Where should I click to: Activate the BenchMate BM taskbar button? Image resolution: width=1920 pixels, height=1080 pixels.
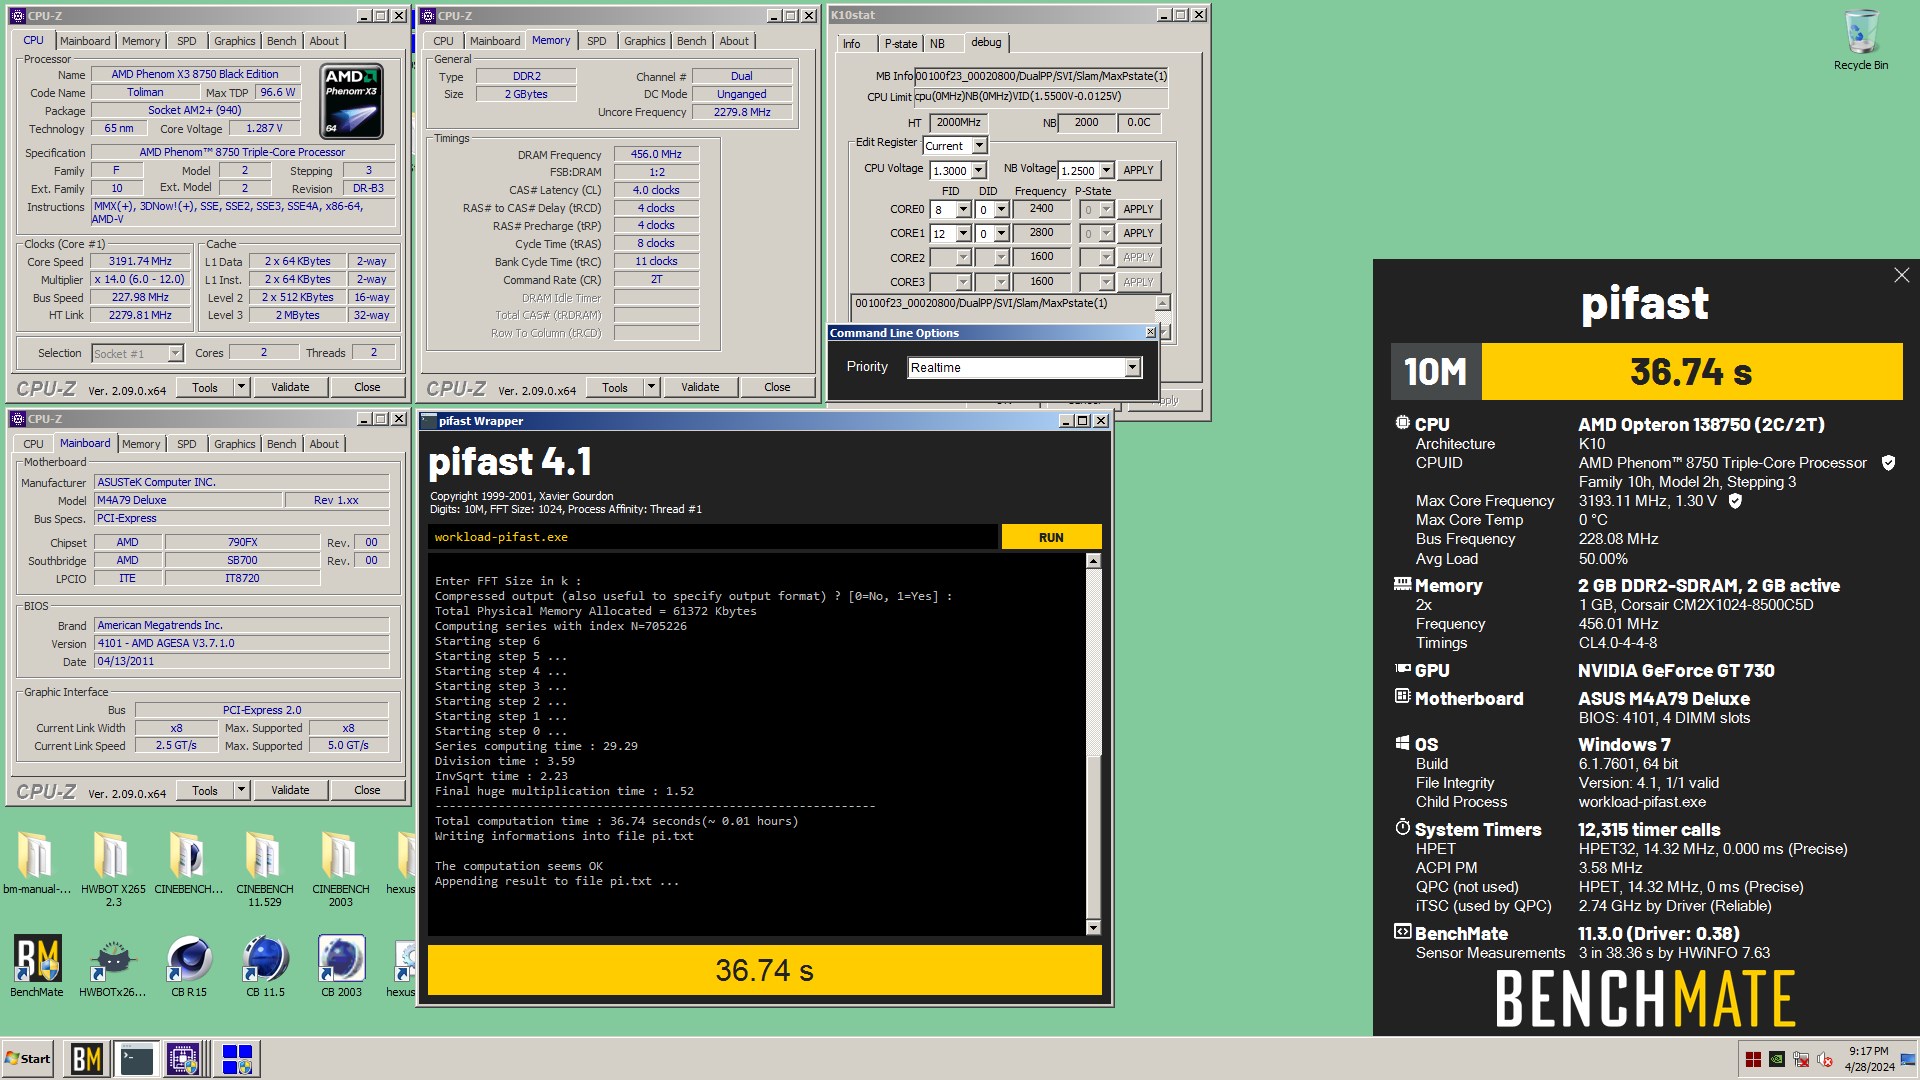(86, 1059)
